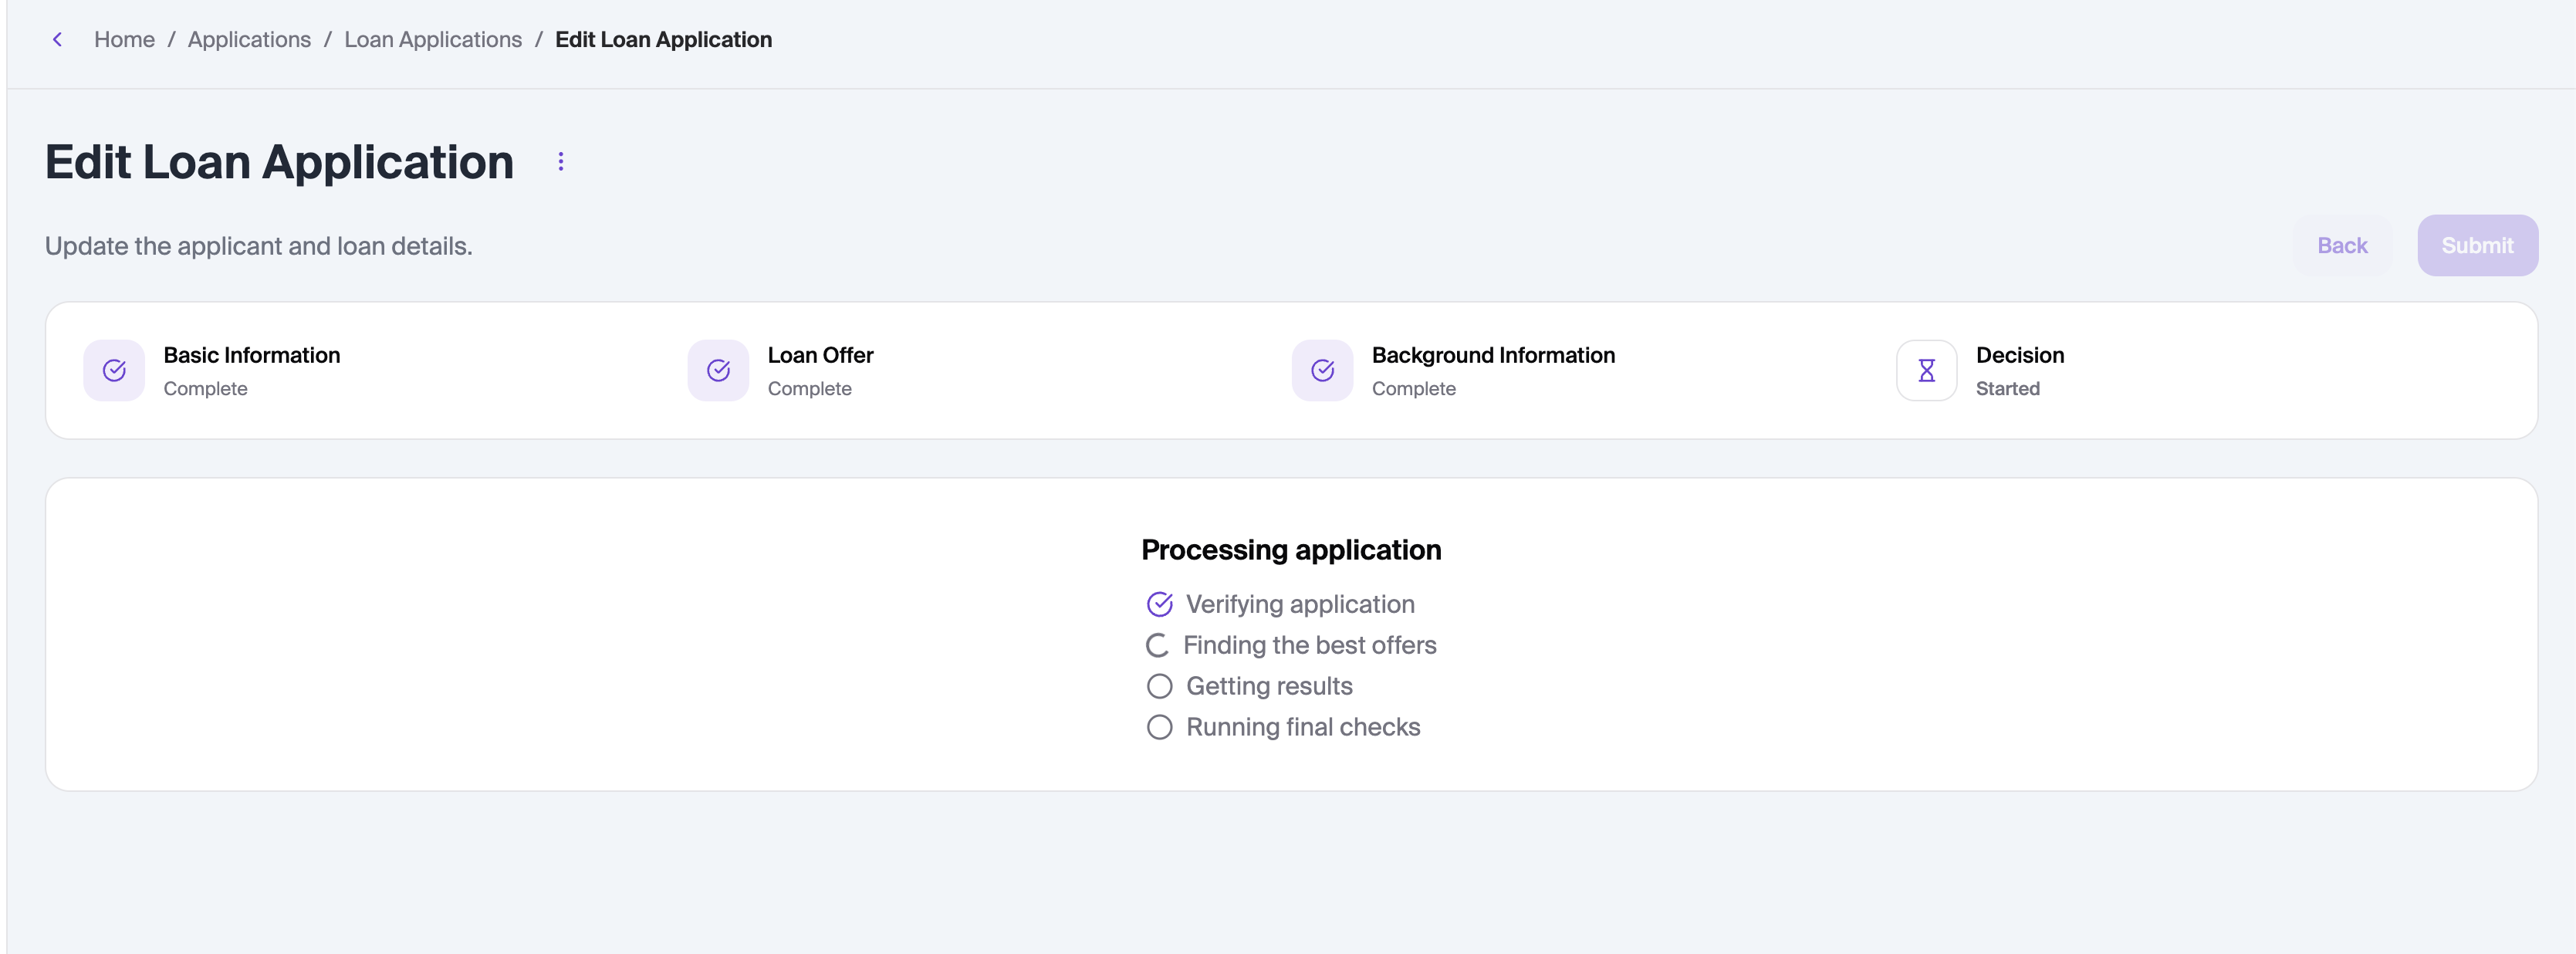
Task: Open the Applications breadcrumb link
Action: coord(249,39)
